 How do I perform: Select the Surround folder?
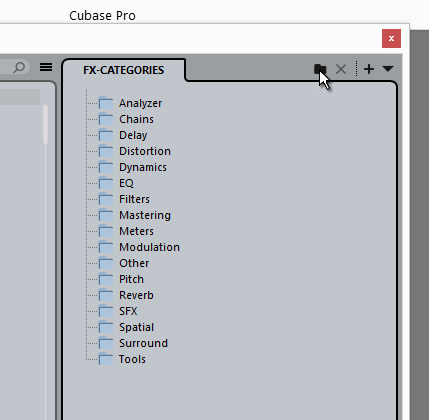click(x=143, y=343)
